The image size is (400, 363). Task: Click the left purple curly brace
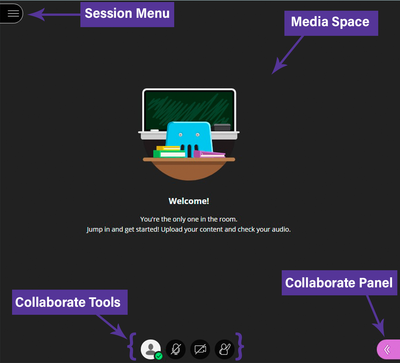click(132, 347)
